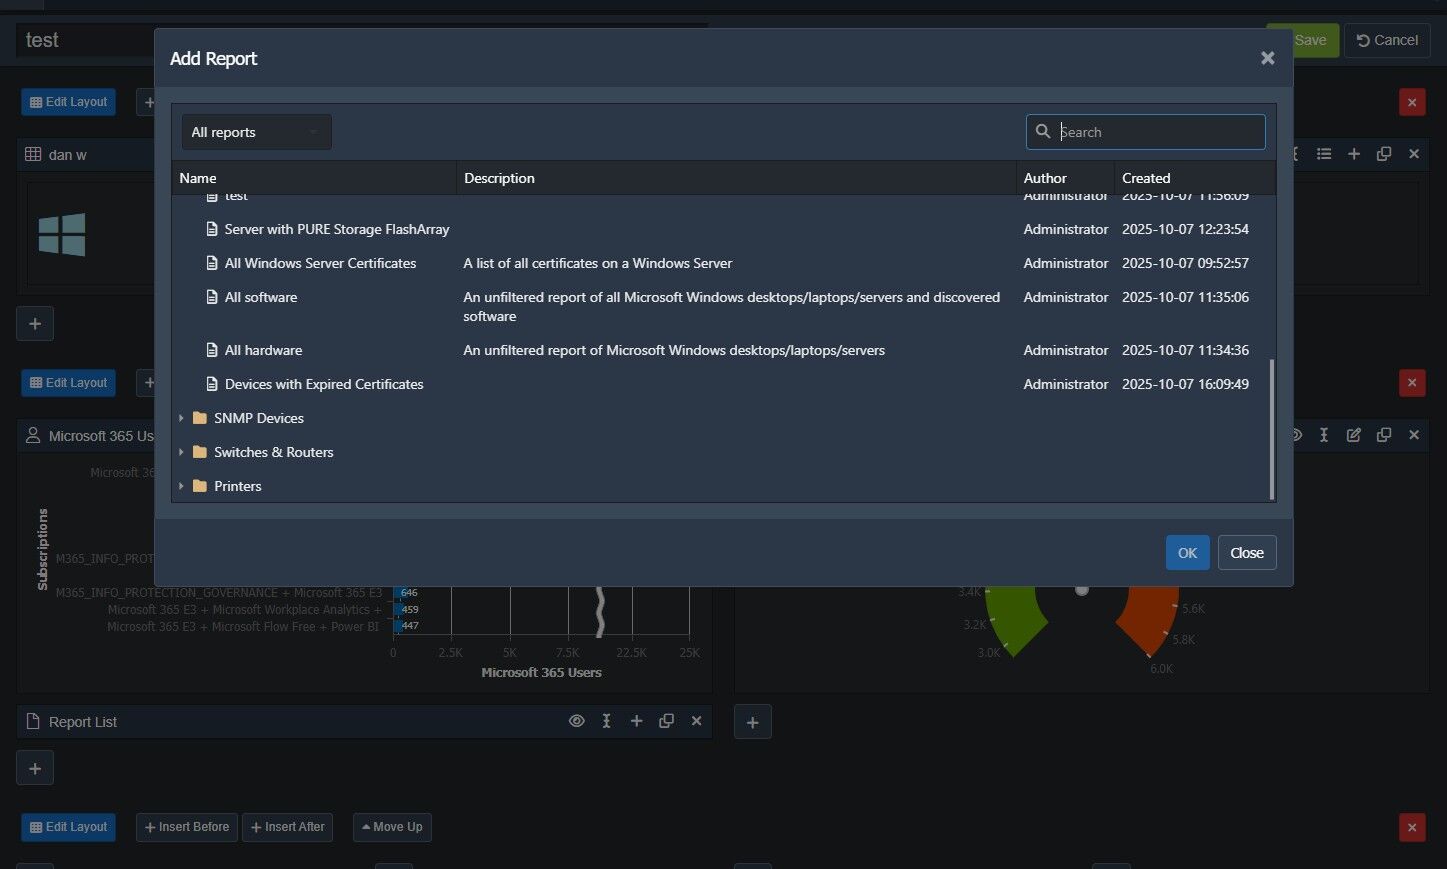Image resolution: width=1447 pixels, height=869 pixels.
Task: Click the list icon in the dan w panel header
Action: (1324, 154)
